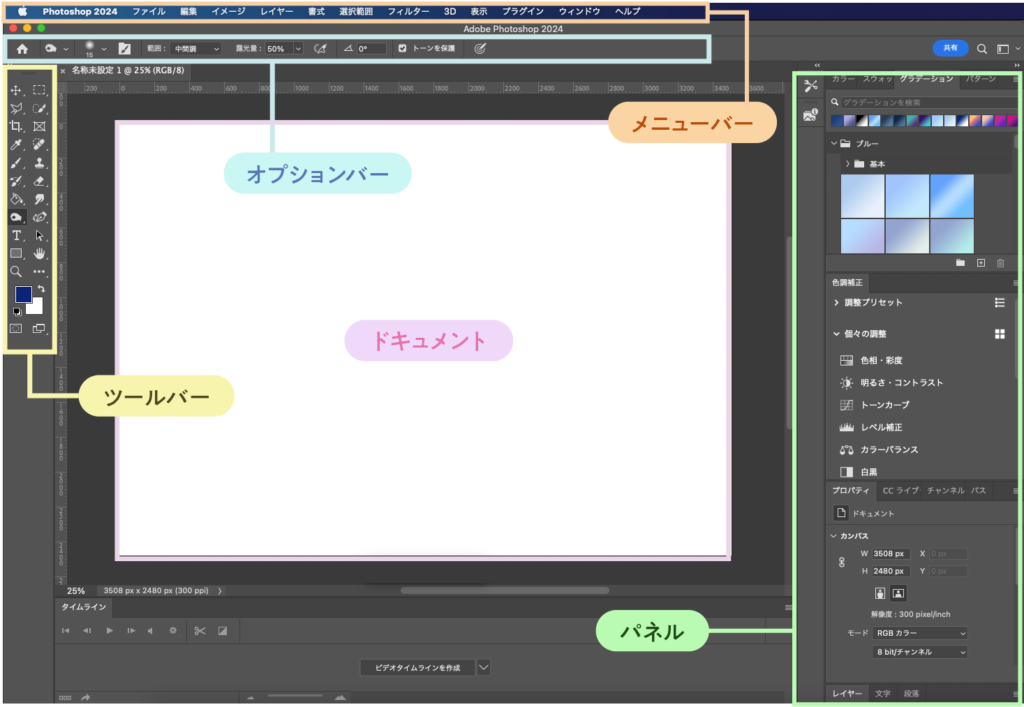Image resolution: width=1024 pixels, height=707 pixels.
Task: Toggle the トーンを保護 checkbox
Action: pos(402,48)
